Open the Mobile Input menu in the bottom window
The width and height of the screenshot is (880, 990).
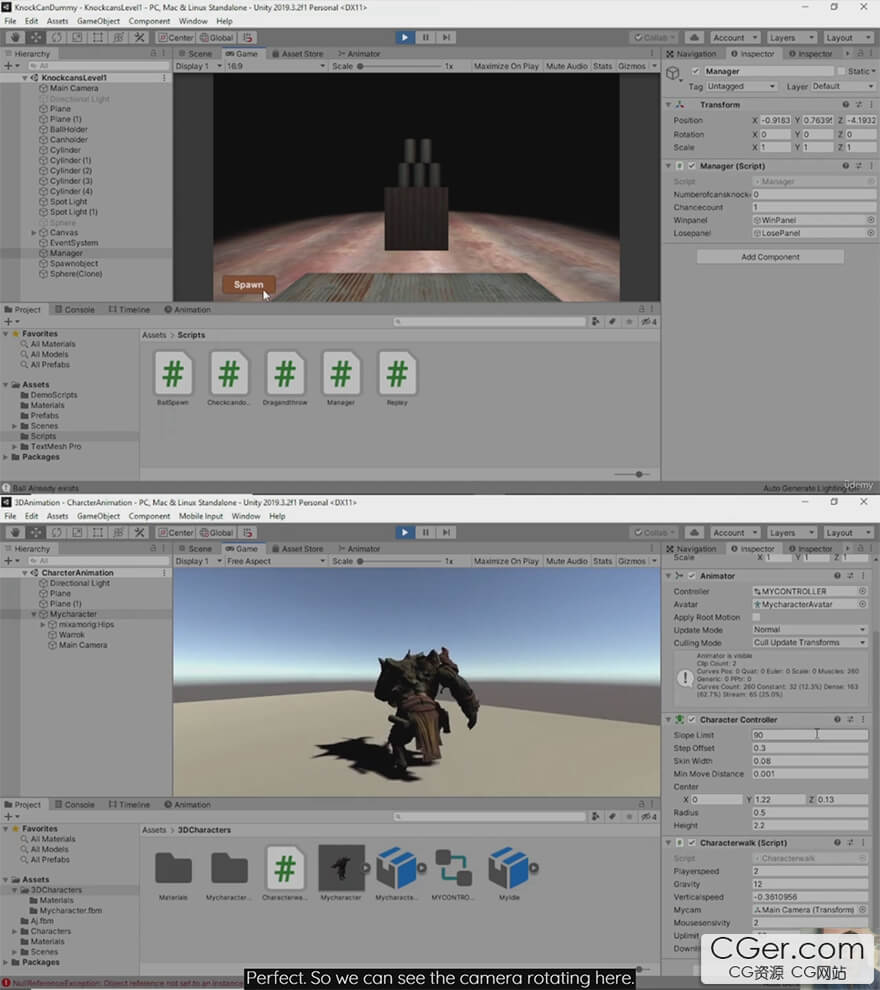(x=201, y=516)
